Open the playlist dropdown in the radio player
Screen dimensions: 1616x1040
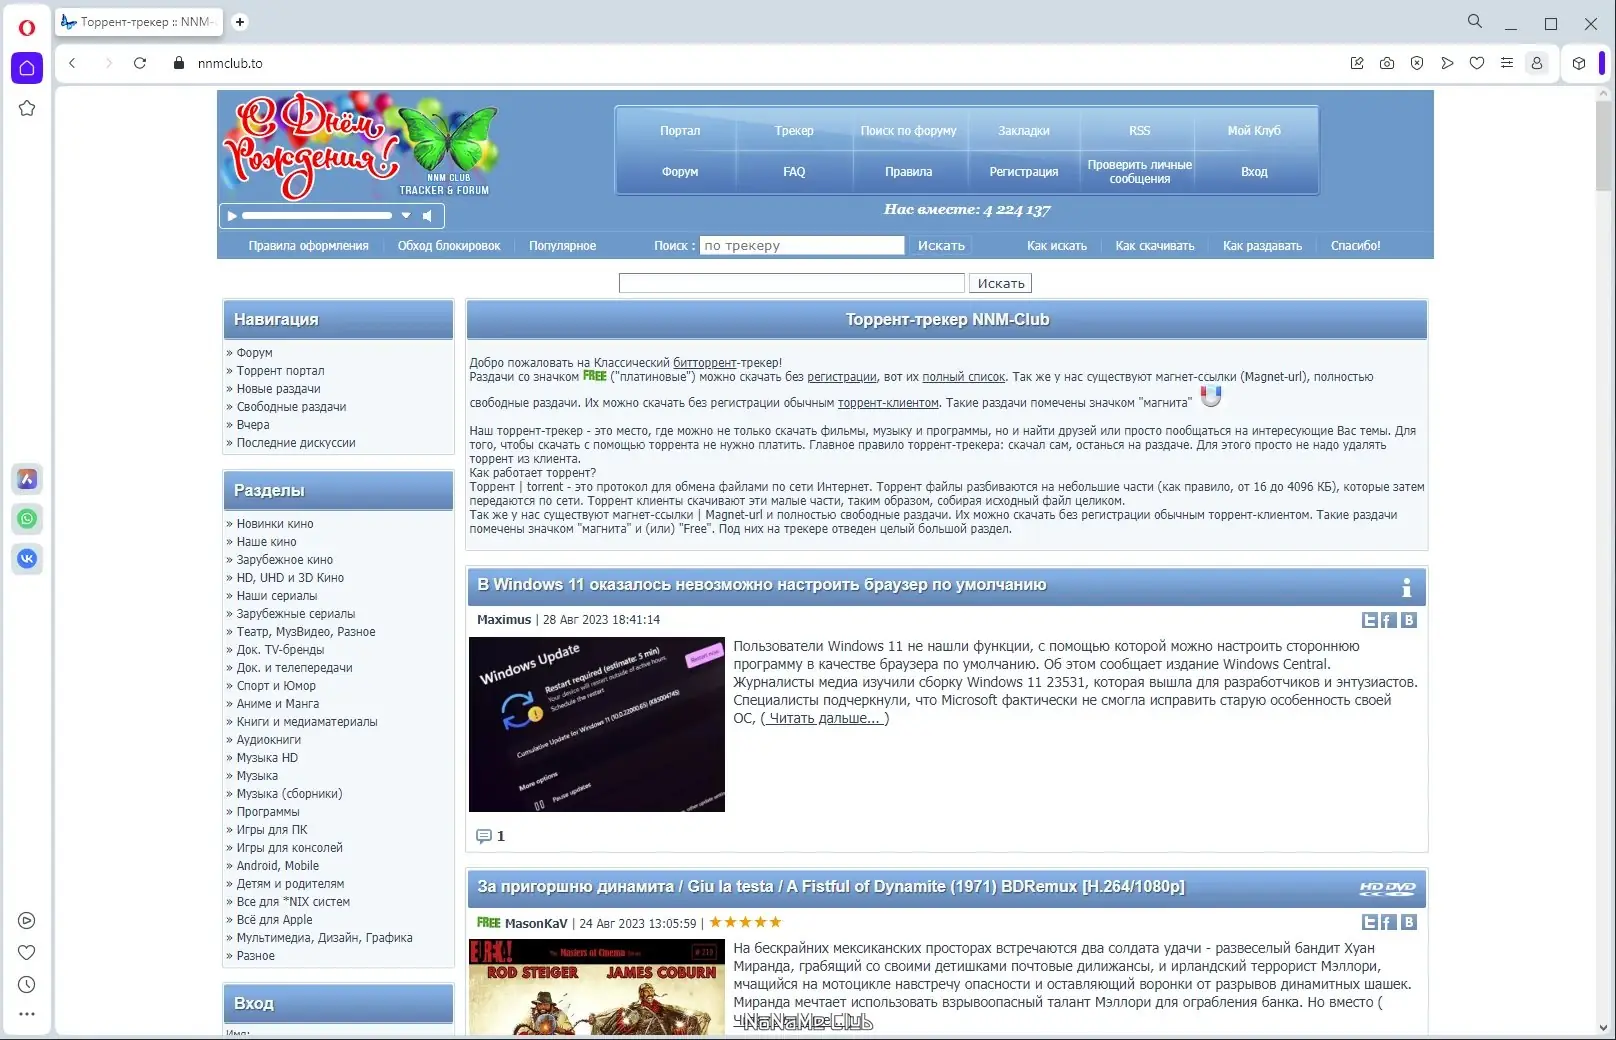click(x=406, y=215)
